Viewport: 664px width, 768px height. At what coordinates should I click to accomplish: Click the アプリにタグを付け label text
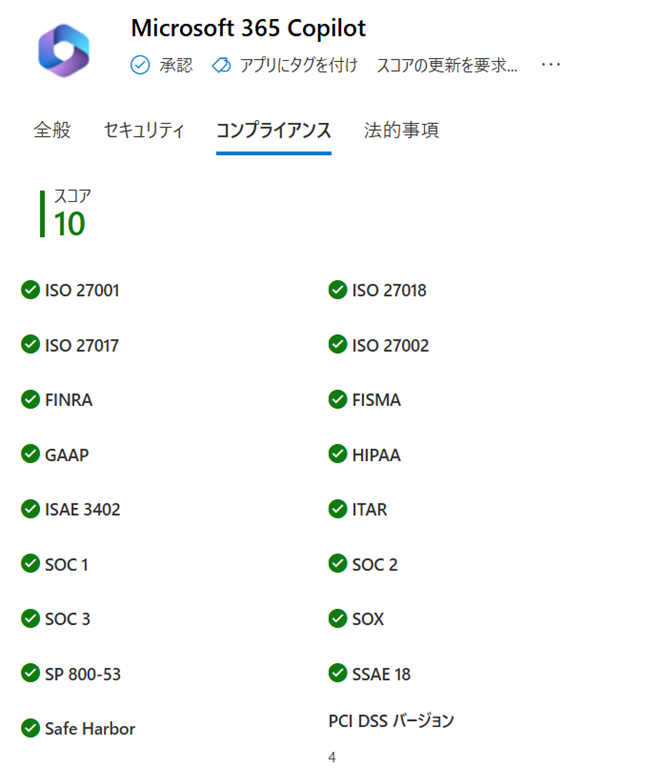(x=297, y=65)
